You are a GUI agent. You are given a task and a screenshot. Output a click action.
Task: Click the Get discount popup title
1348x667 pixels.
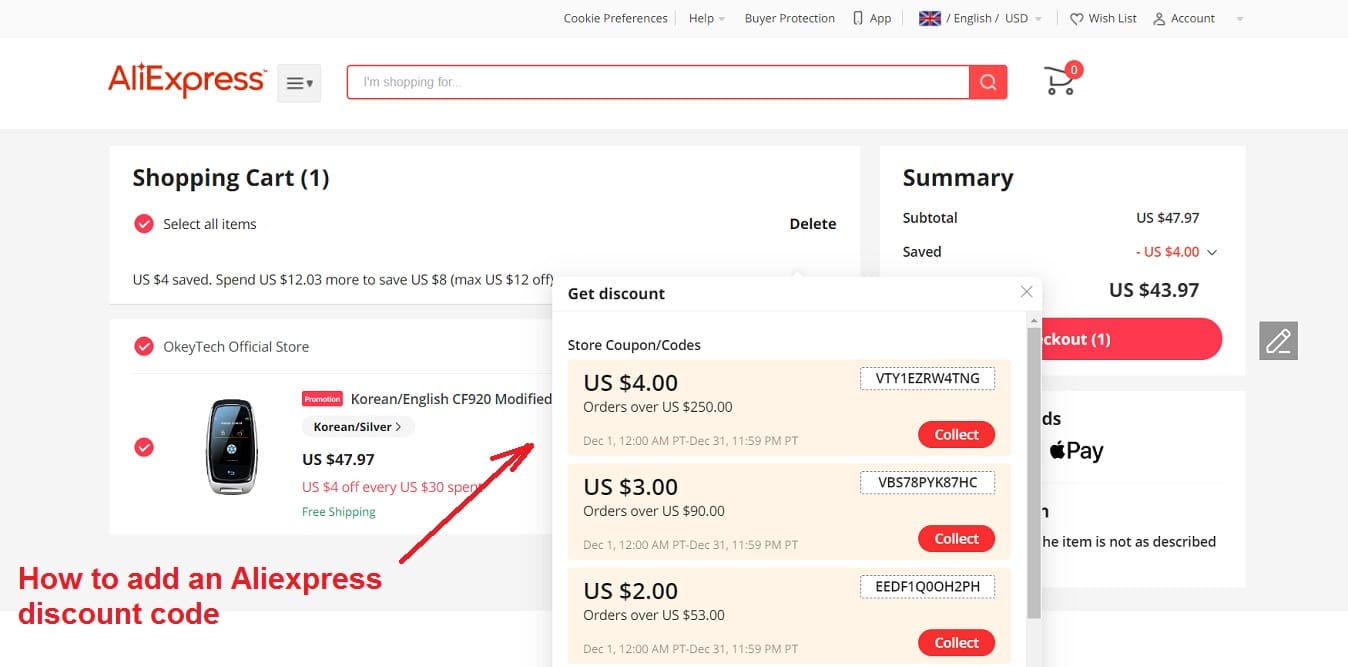coord(616,294)
